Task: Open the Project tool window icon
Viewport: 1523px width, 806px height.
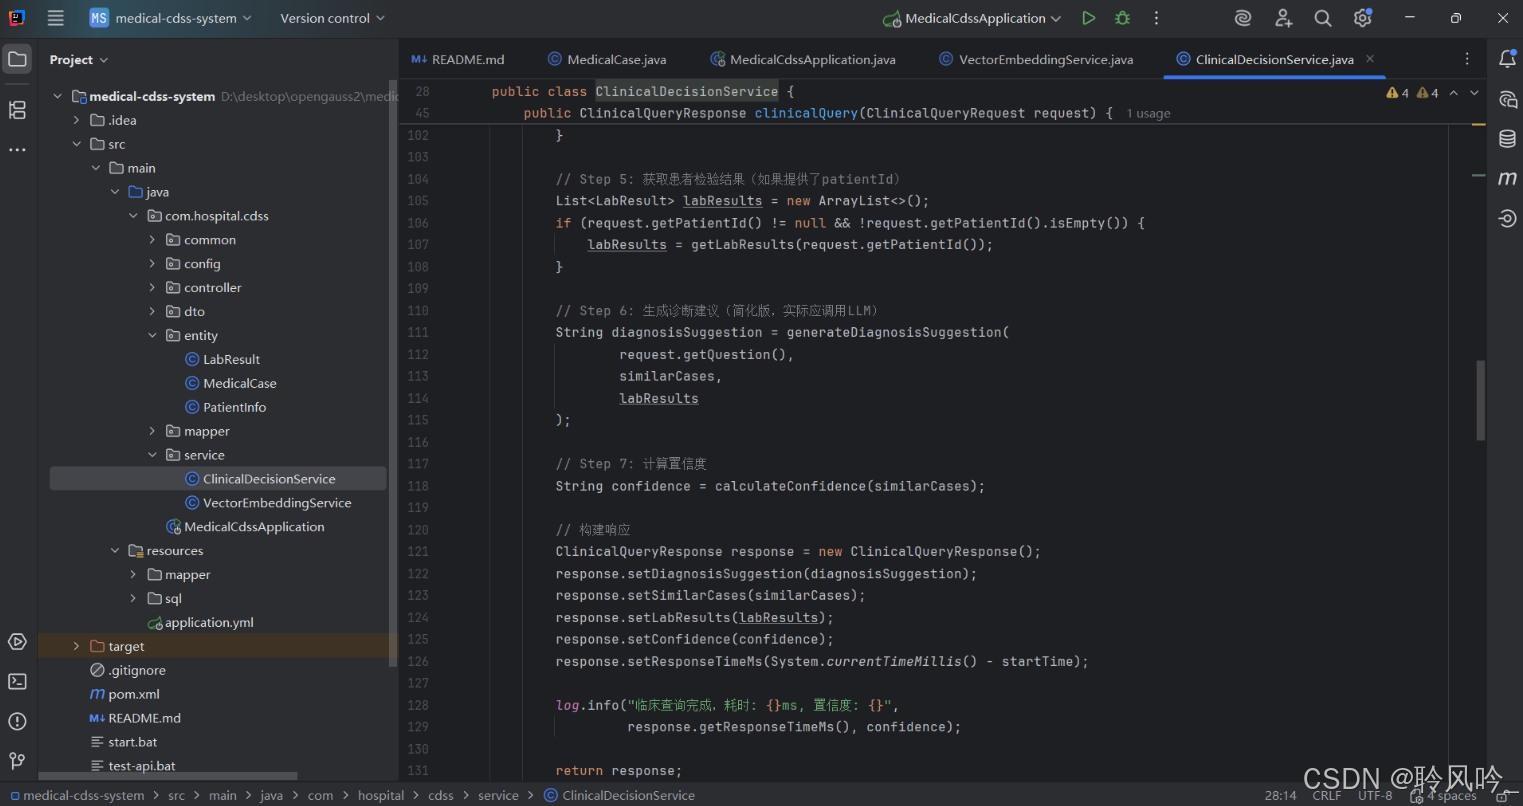Action: [17, 59]
